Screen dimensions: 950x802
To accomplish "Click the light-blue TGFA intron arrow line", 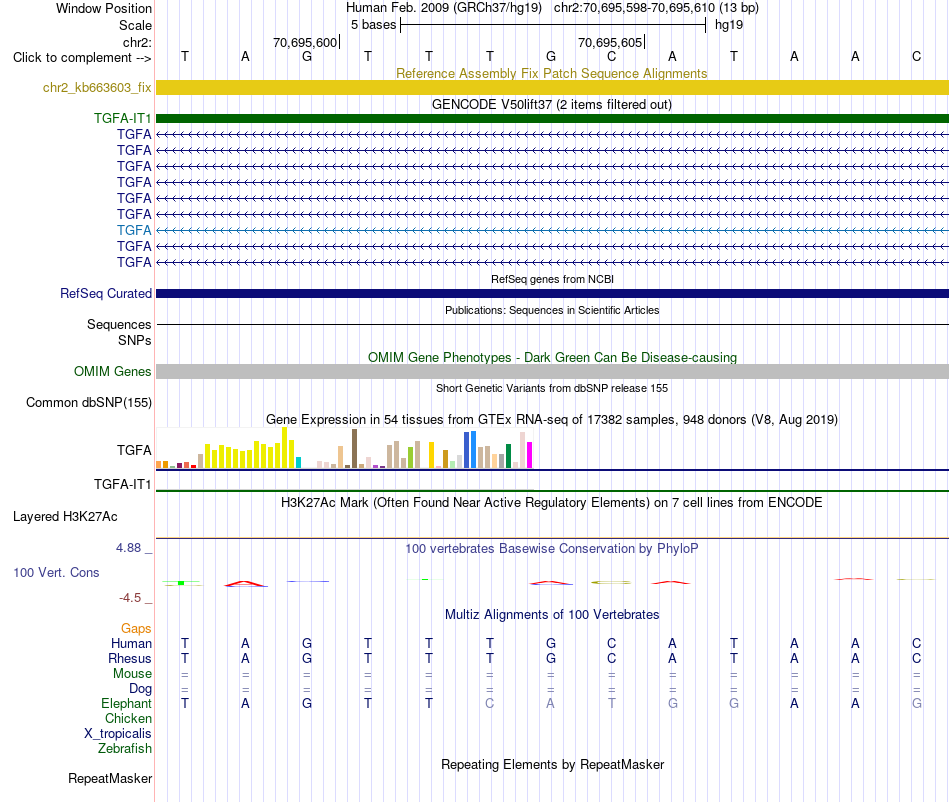I will point(552,230).
